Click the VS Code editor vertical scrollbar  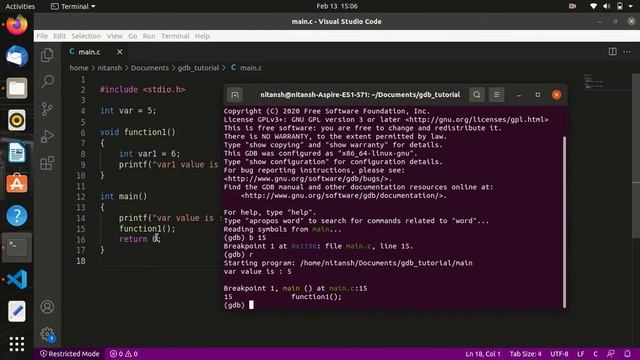[636, 155]
